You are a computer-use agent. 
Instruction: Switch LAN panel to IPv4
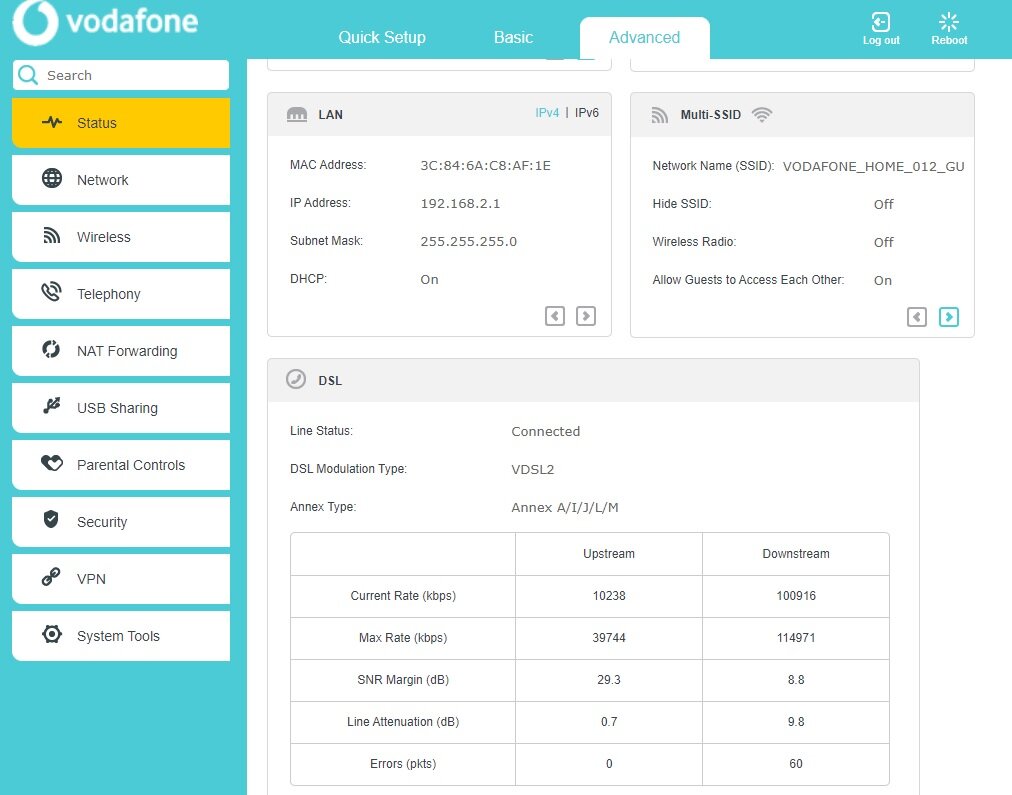[547, 113]
